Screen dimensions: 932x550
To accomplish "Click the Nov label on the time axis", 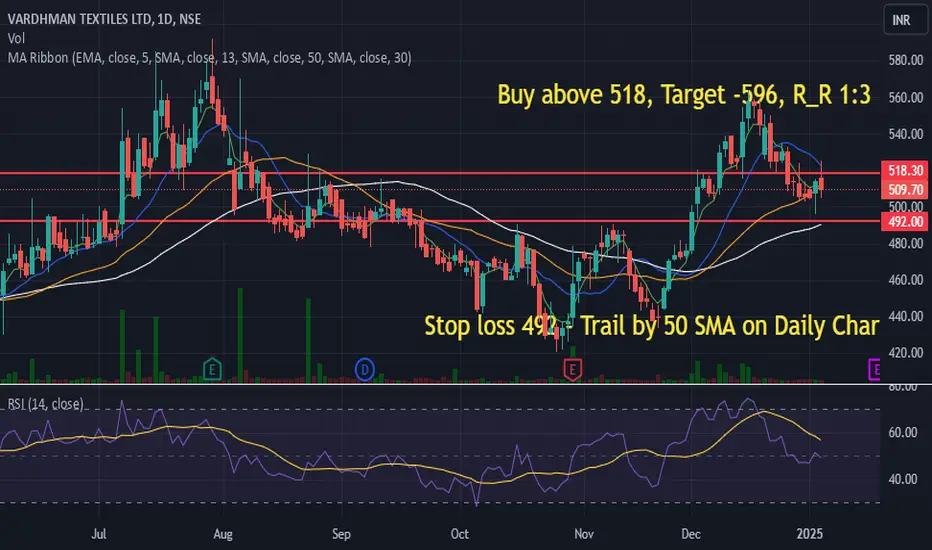I will (x=584, y=534).
